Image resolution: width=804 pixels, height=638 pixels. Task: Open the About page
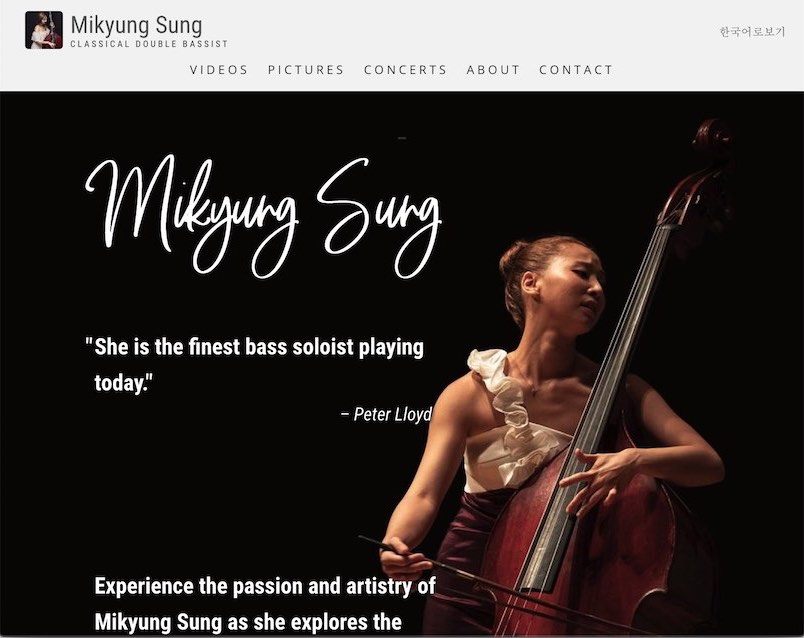[x=493, y=70]
